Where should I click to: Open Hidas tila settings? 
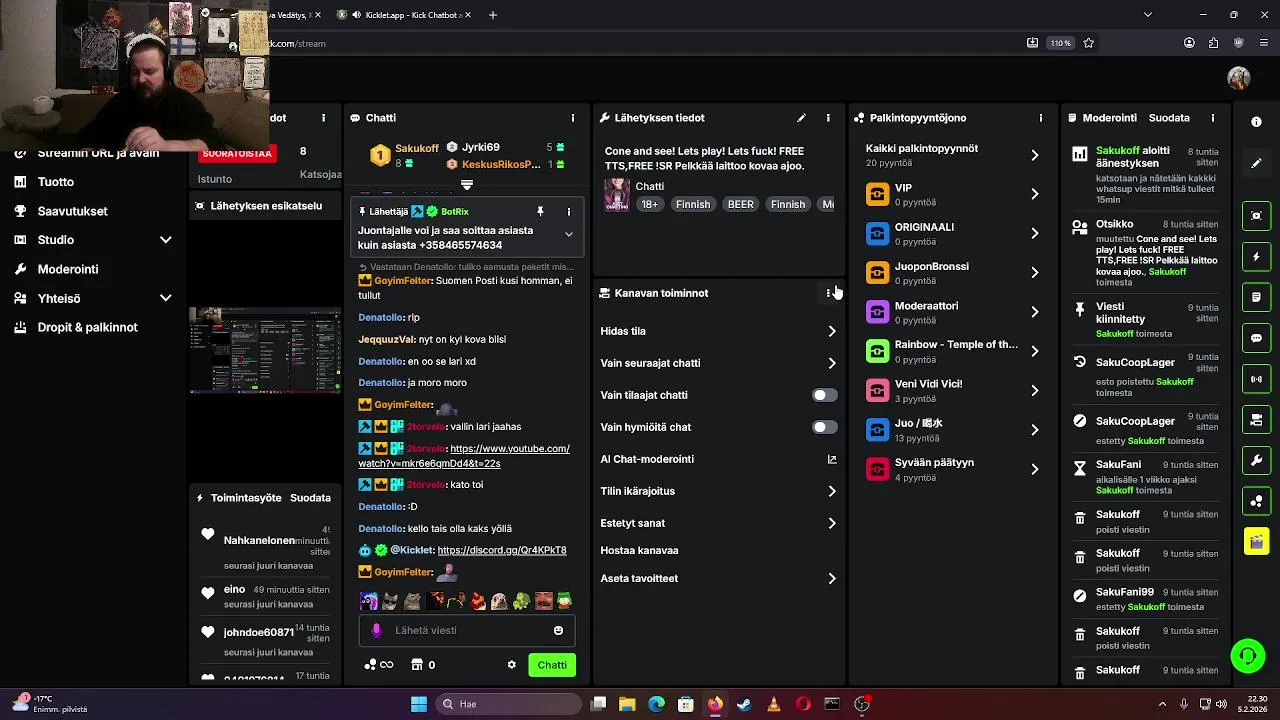point(719,331)
